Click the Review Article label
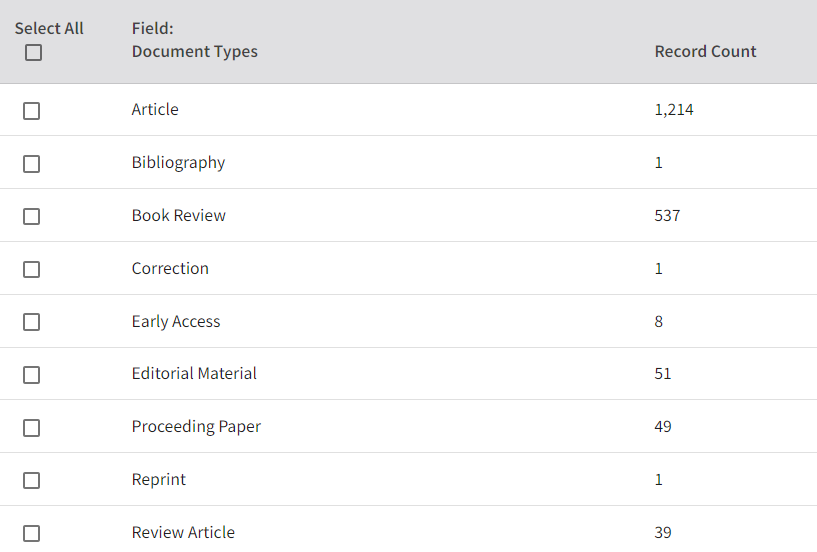The image size is (817, 552). (183, 533)
